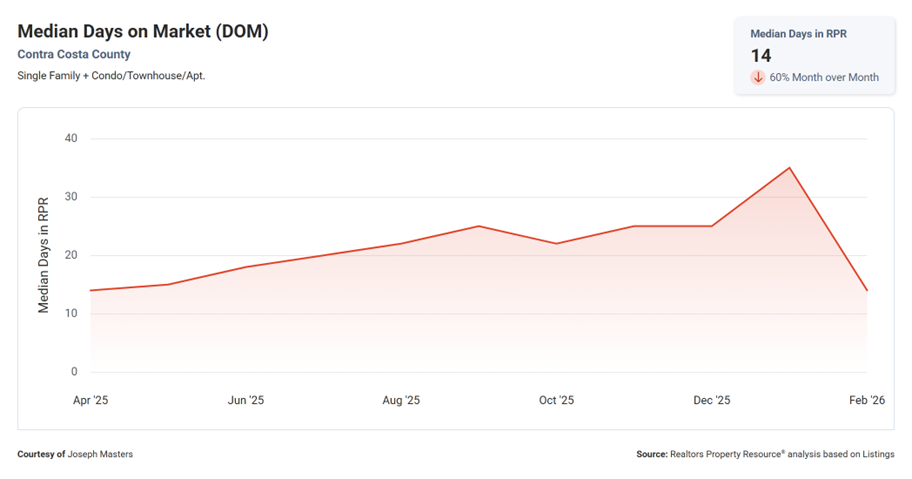The image size is (912, 479).
Task: Click the 0 y-axis tick label
Action: point(74,372)
